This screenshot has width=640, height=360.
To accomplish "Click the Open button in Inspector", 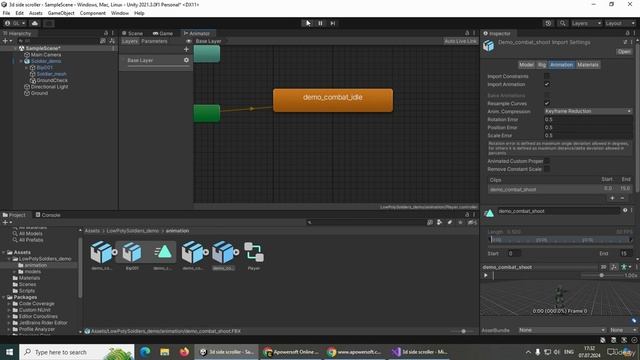I will pyautogui.click(x=624, y=52).
